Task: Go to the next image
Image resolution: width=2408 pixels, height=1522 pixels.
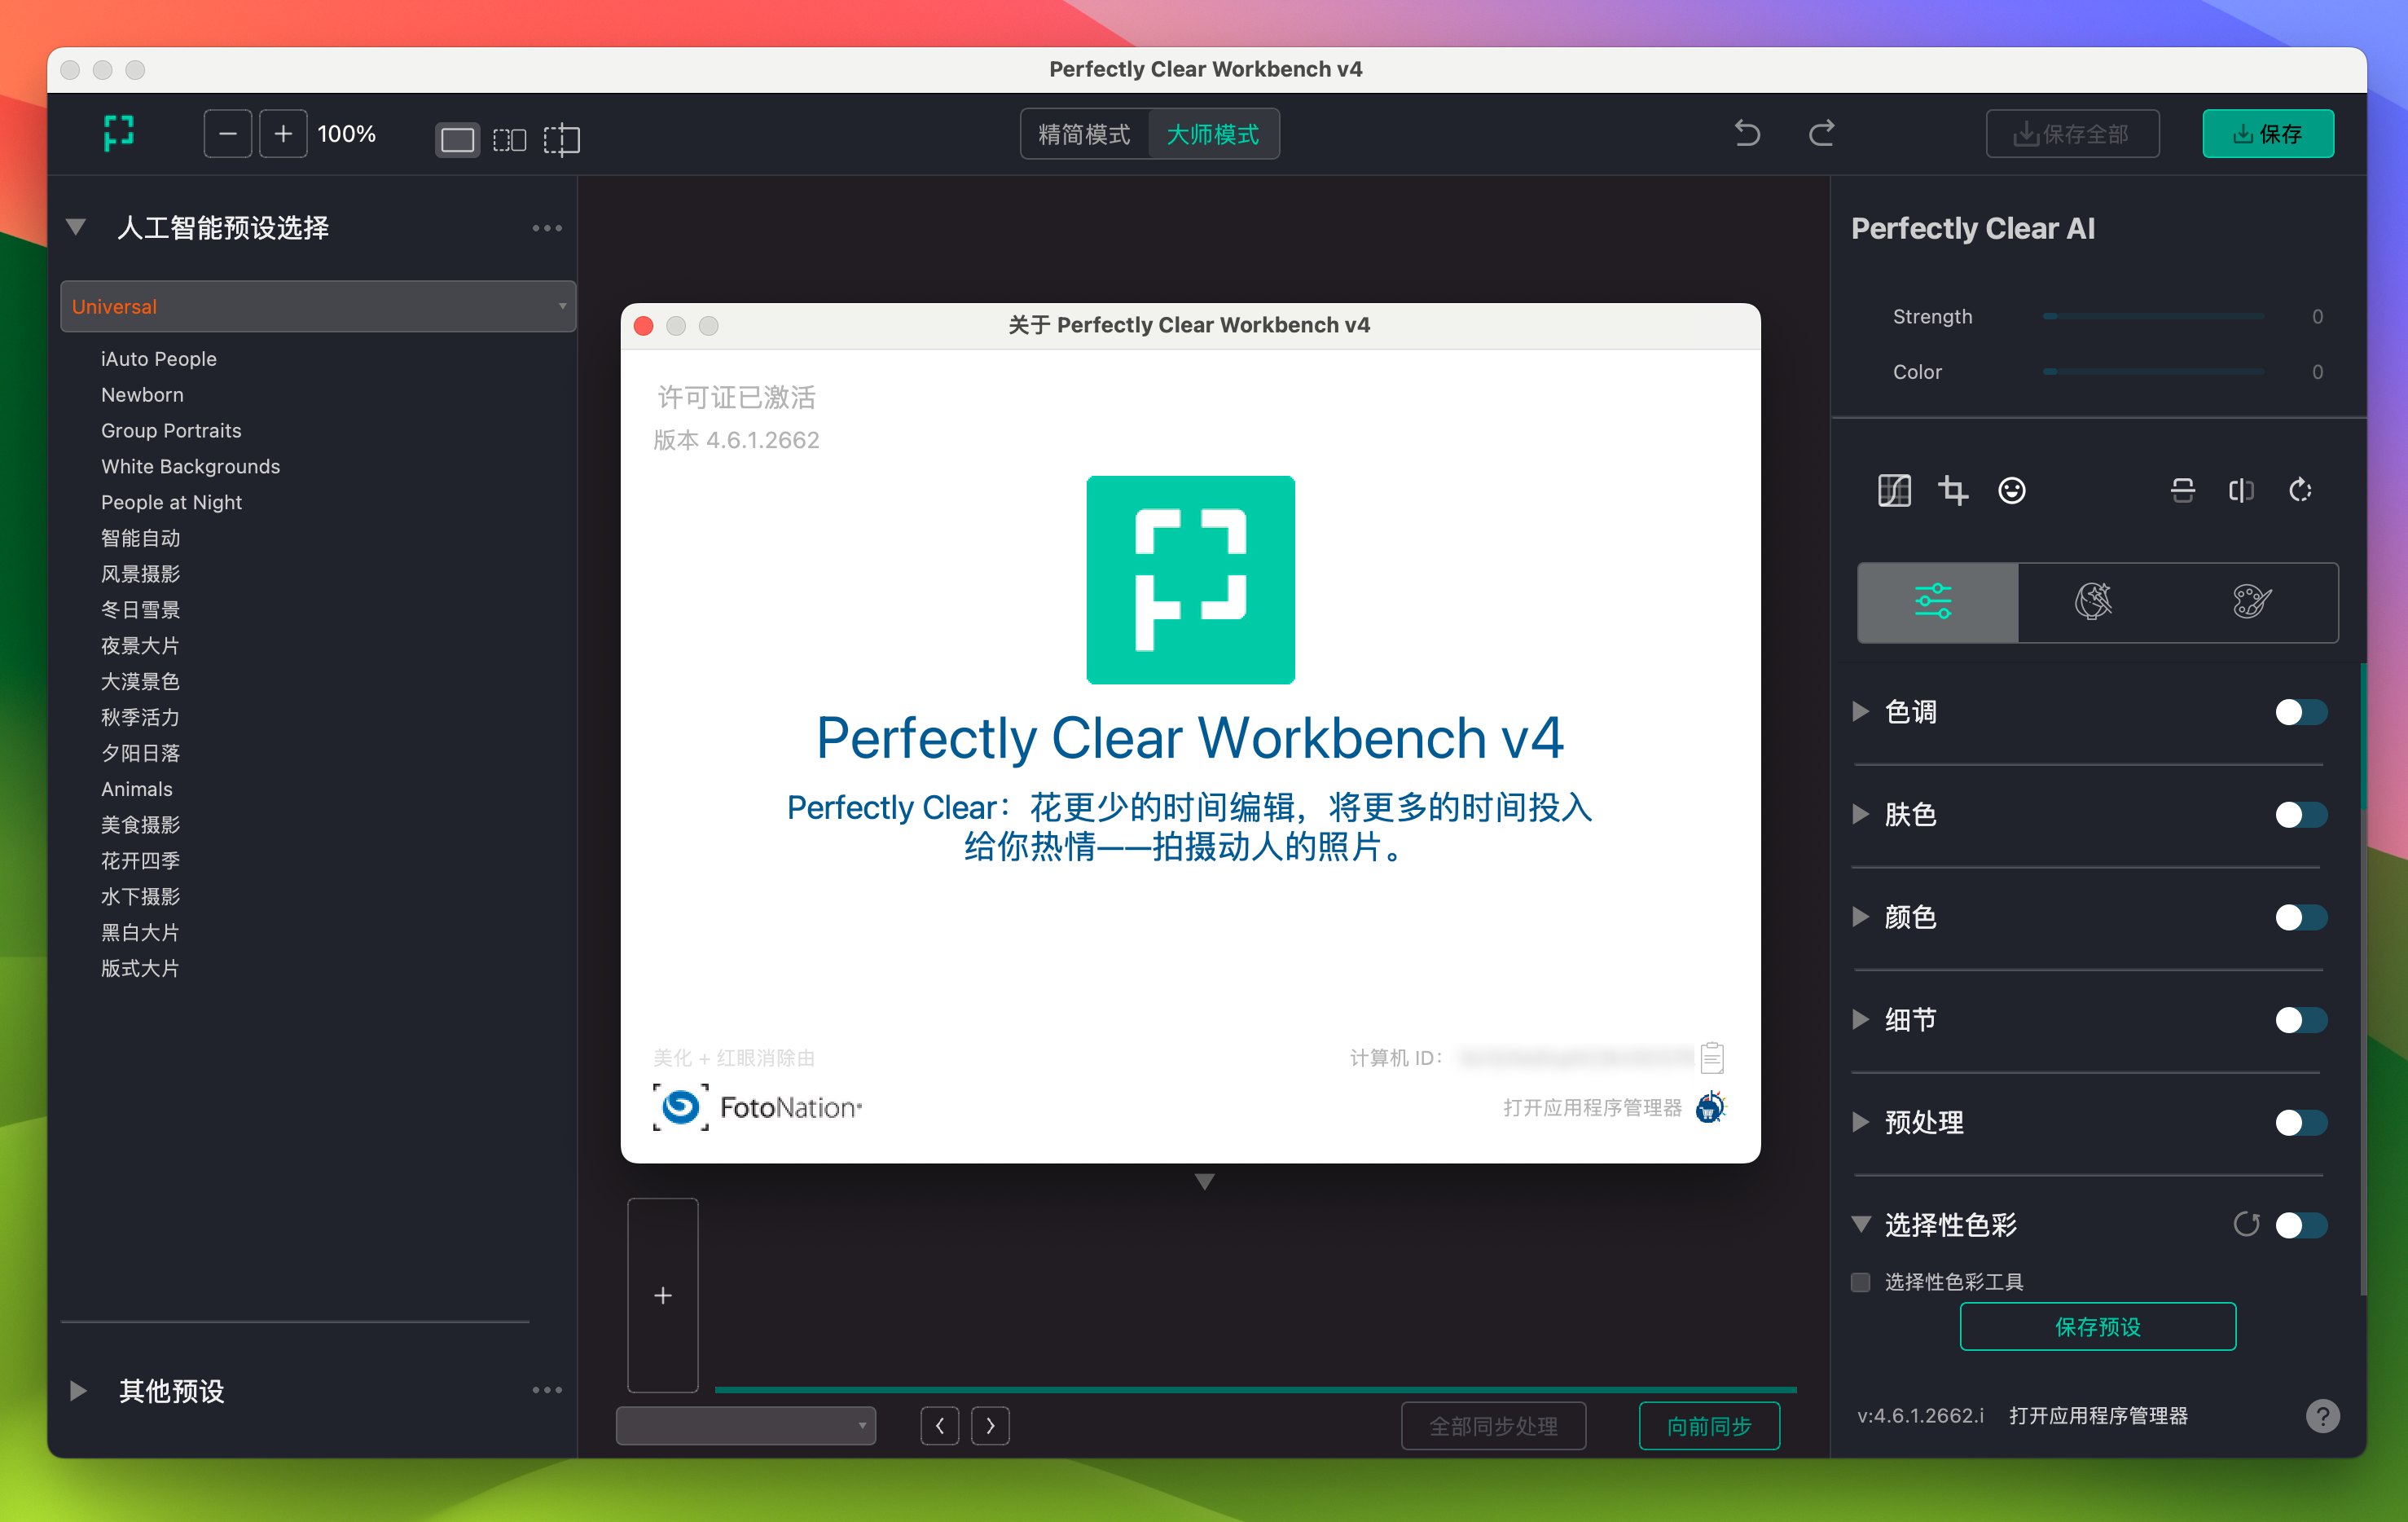Action: coord(990,1426)
